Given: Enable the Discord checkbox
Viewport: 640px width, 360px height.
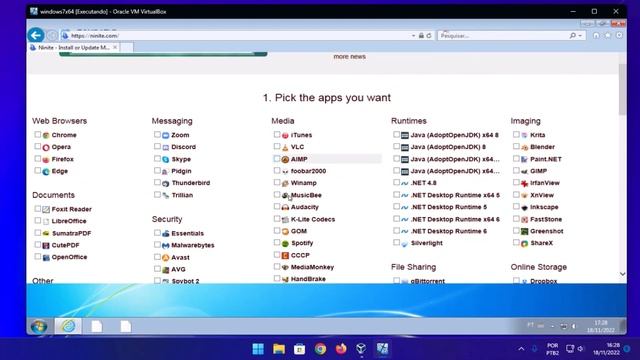Looking at the screenshot, I should (157, 146).
